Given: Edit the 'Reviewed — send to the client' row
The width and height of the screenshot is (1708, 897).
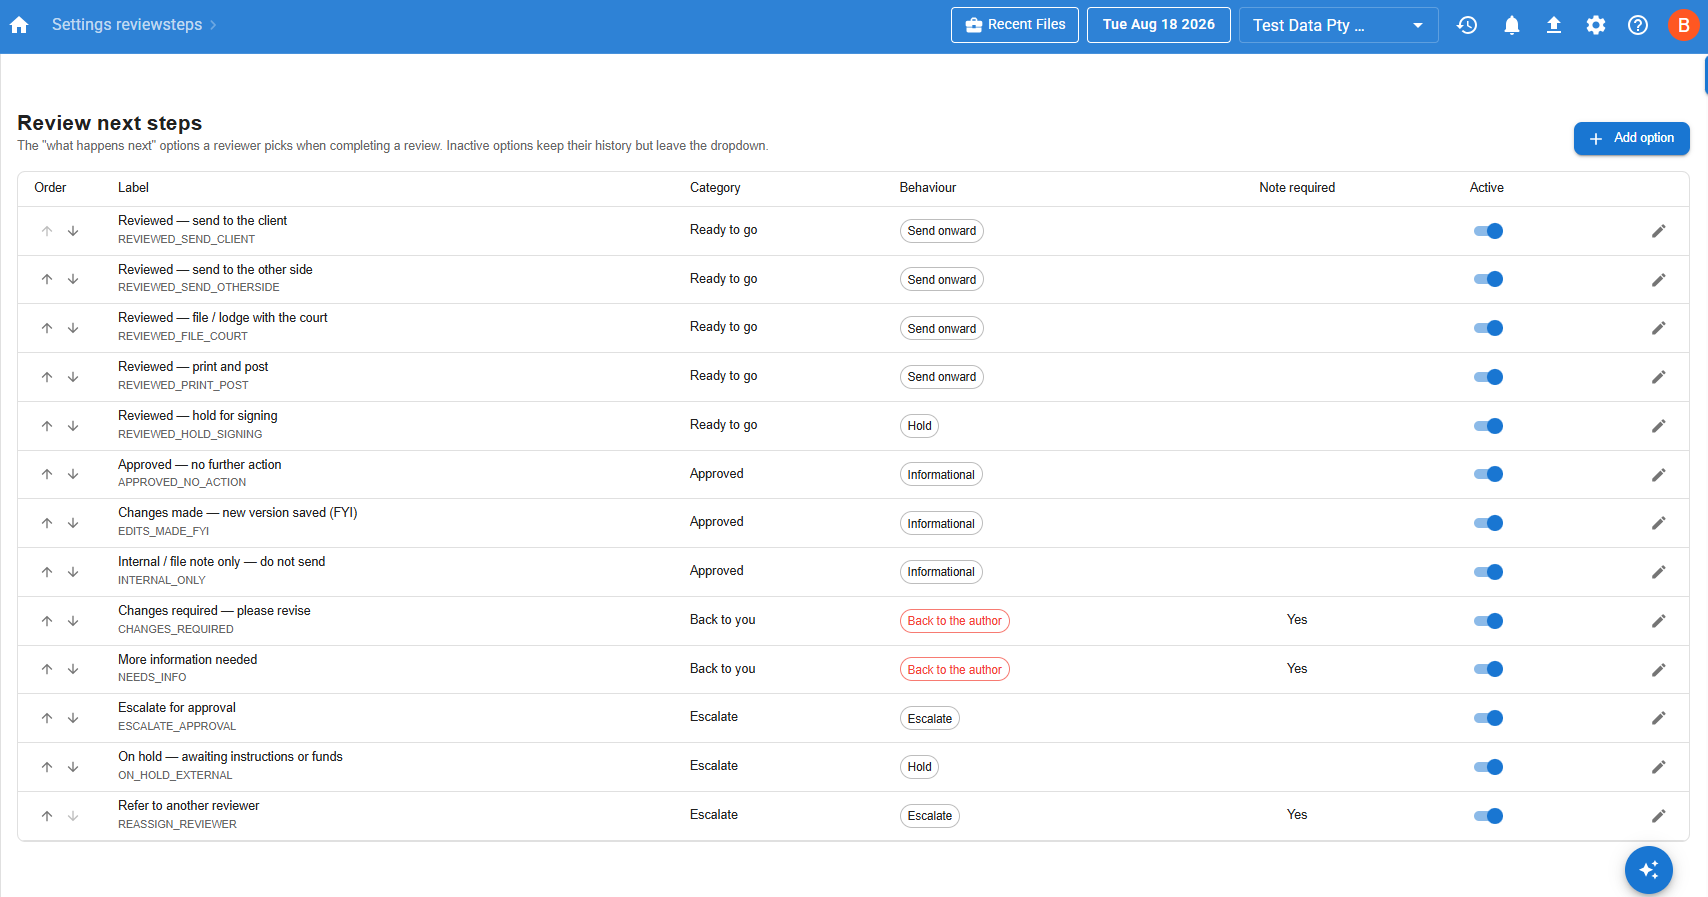Looking at the screenshot, I should pos(1658,231).
